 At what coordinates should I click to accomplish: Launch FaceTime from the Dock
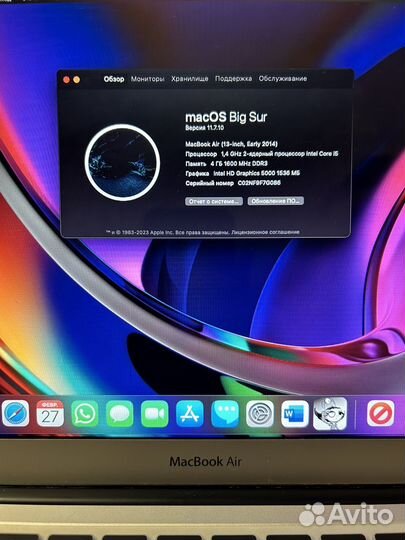click(155, 414)
